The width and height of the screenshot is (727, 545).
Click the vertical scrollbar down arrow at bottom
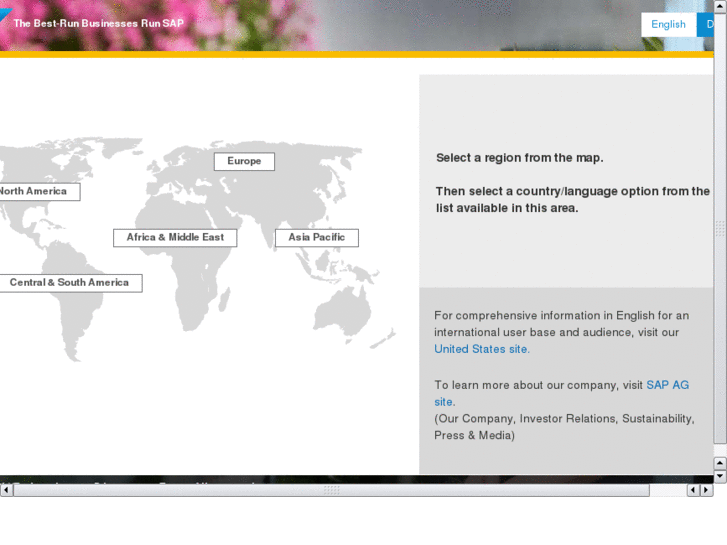(x=720, y=476)
